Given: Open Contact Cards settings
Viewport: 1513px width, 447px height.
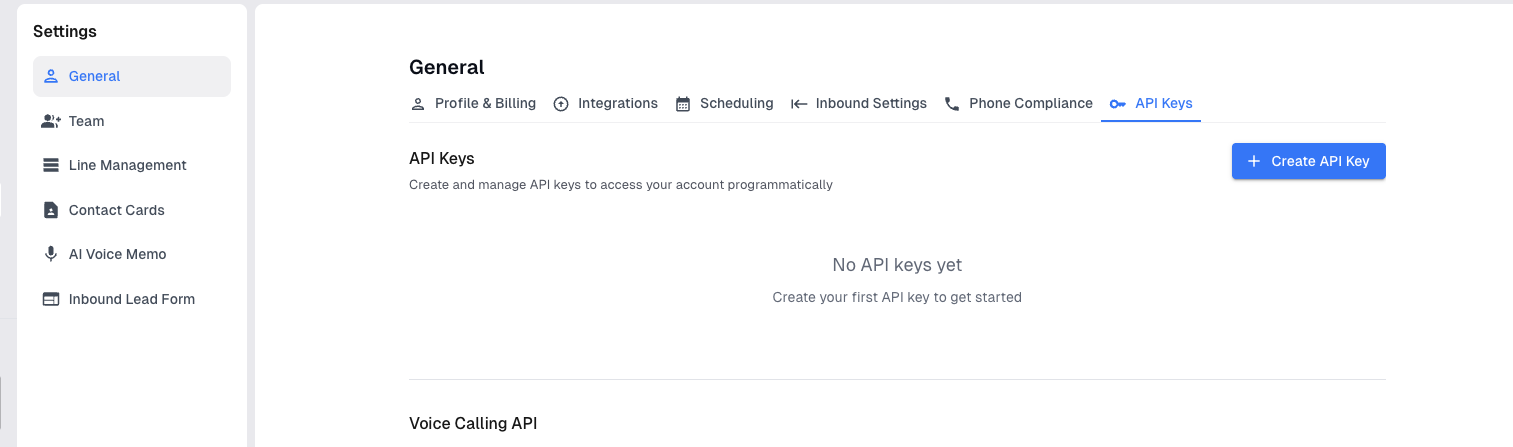Looking at the screenshot, I should pos(132,210).
